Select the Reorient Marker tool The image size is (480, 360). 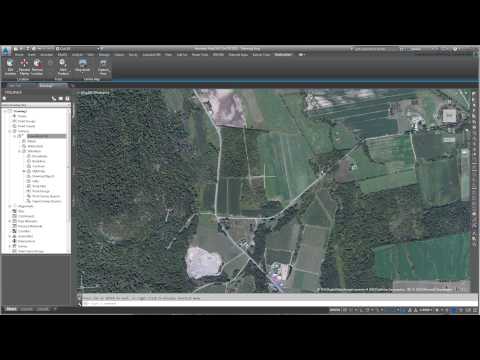tap(24, 67)
